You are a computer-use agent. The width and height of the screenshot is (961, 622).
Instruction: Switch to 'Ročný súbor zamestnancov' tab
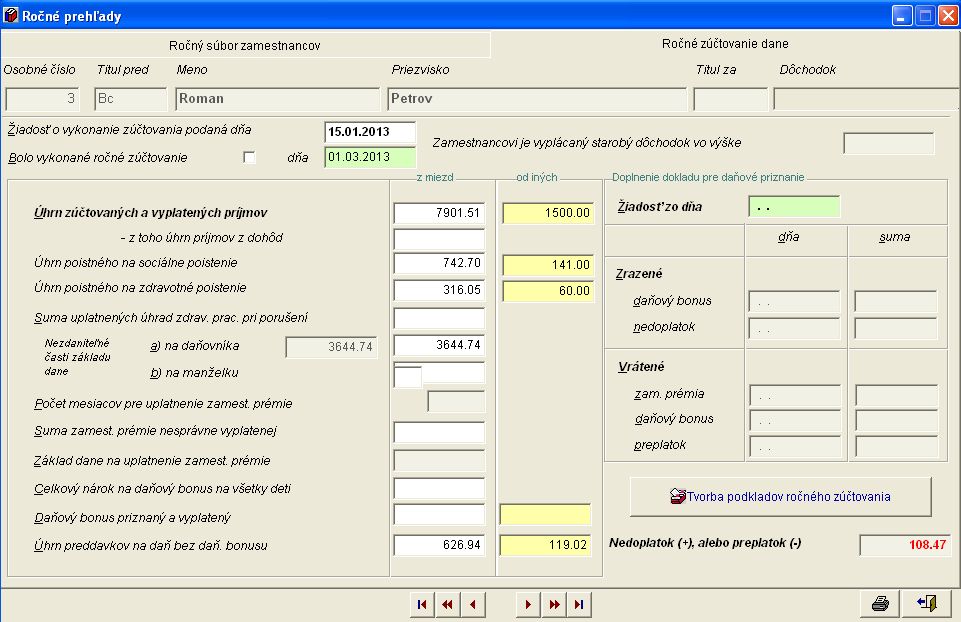click(x=245, y=45)
